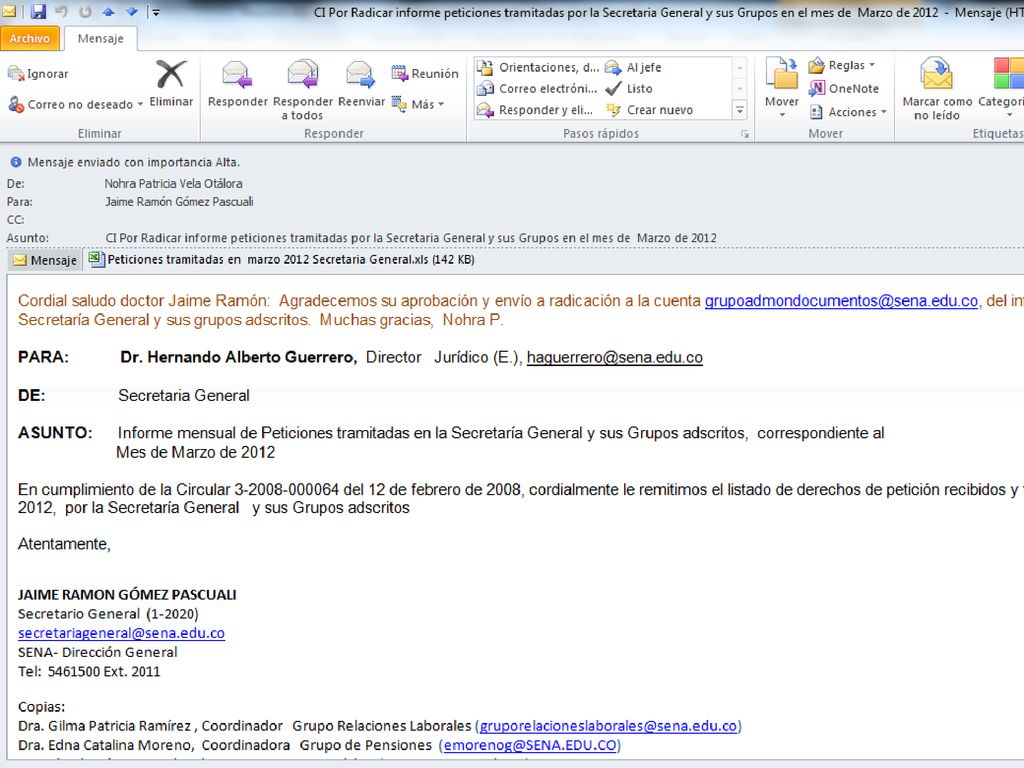Open the Mover dropdown button
The image size is (1024, 768).
coord(782,88)
